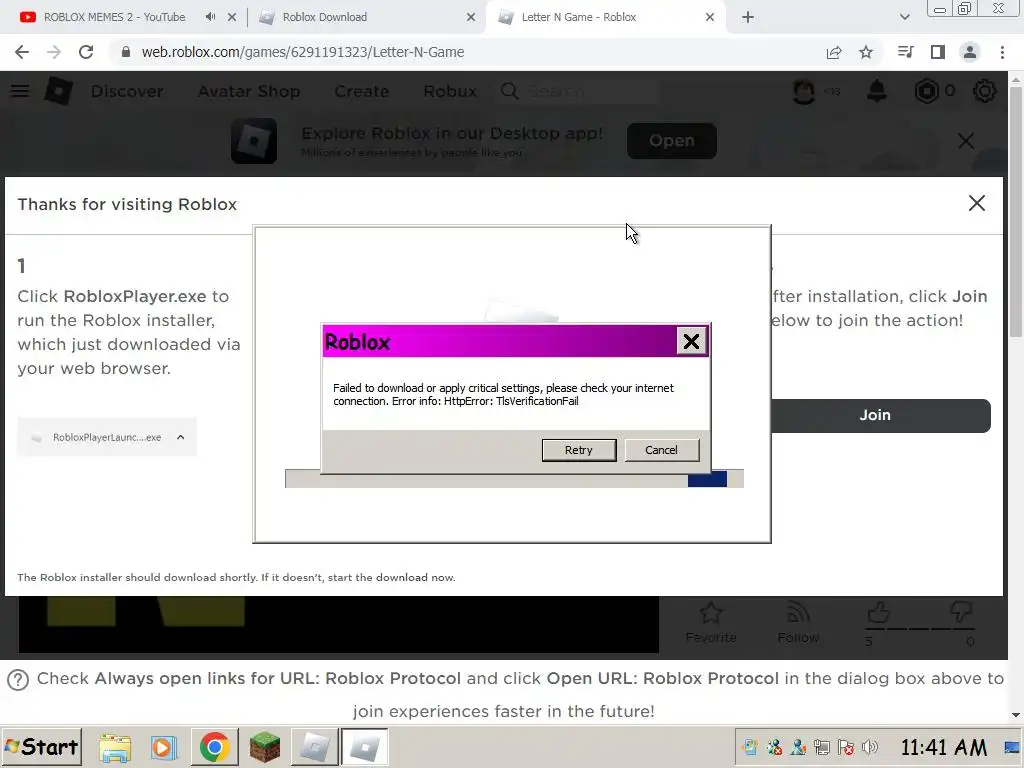Close the Roblox error dialog with the X
The height and width of the screenshot is (768, 1024).
pos(691,341)
